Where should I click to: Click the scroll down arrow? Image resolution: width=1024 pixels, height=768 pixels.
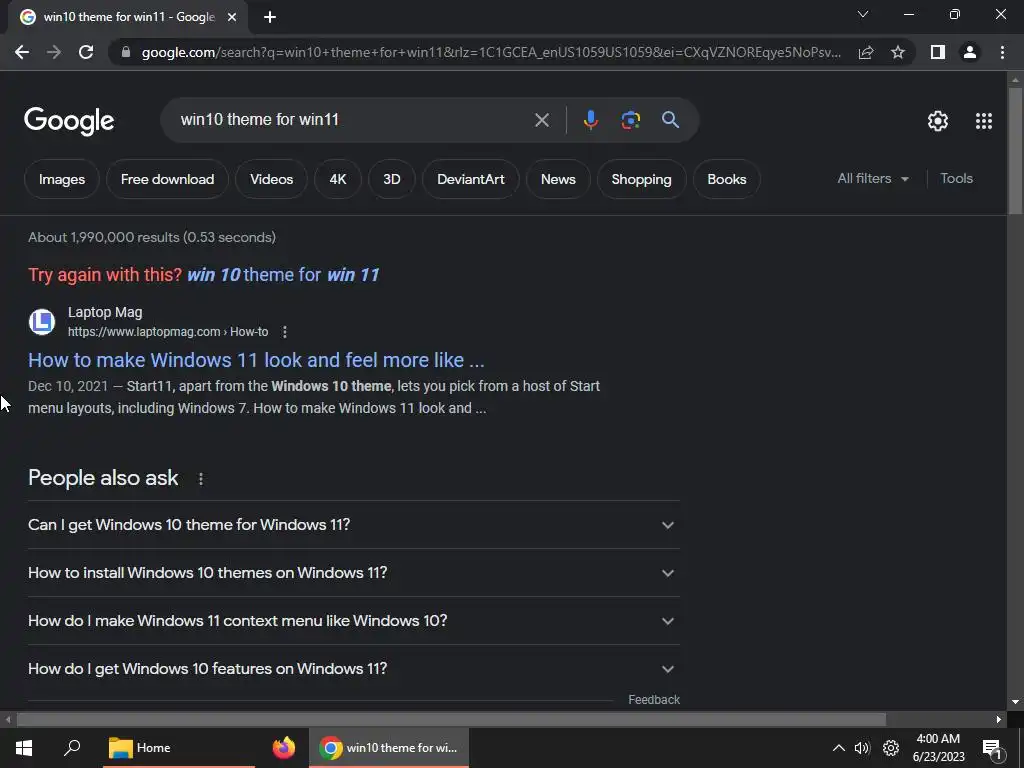coord(1015,702)
